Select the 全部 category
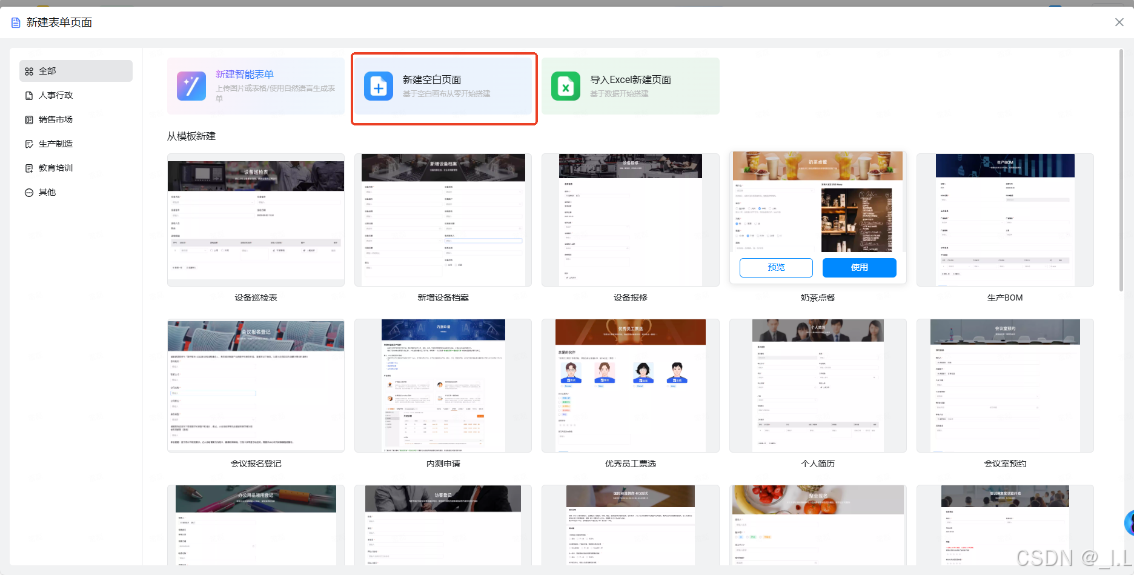Image resolution: width=1136 pixels, height=578 pixels. point(76,71)
